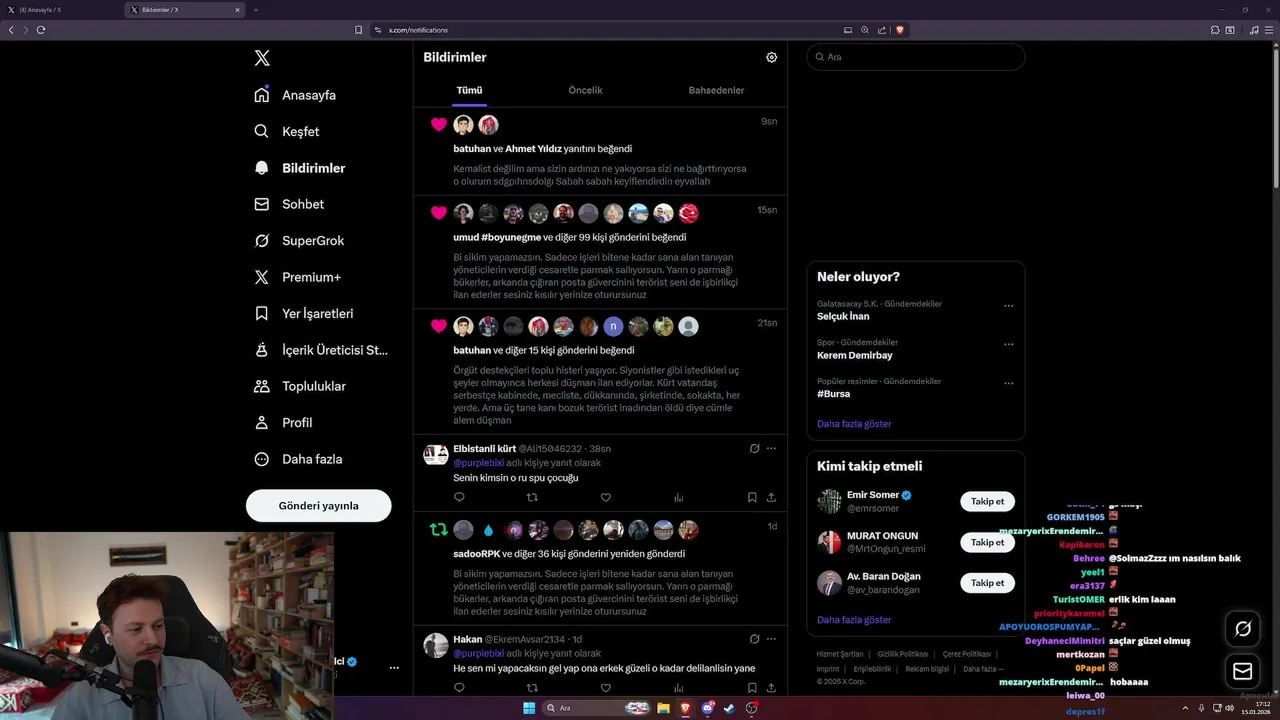The image size is (1280, 720).
Task: Open more options for Kerem Demirbay trend
Action: pyautogui.click(x=1008, y=345)
